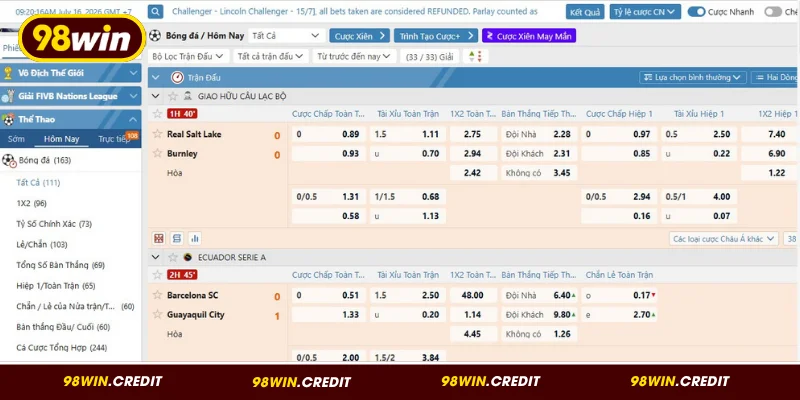Select Lẻ/Chẵn (103) bet type

click(x=42, y=244)
